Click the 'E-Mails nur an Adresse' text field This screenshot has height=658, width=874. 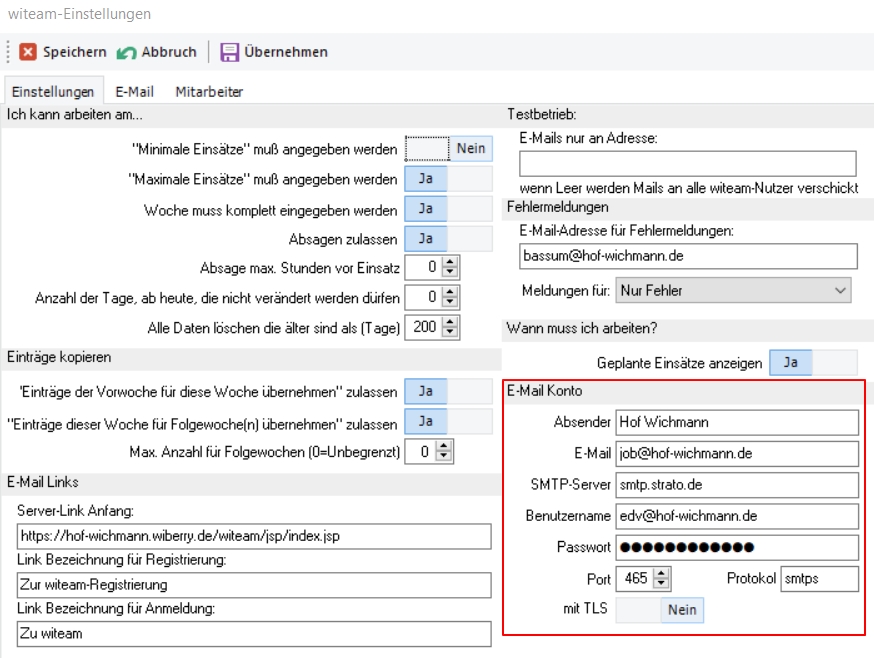click(688, 164)
